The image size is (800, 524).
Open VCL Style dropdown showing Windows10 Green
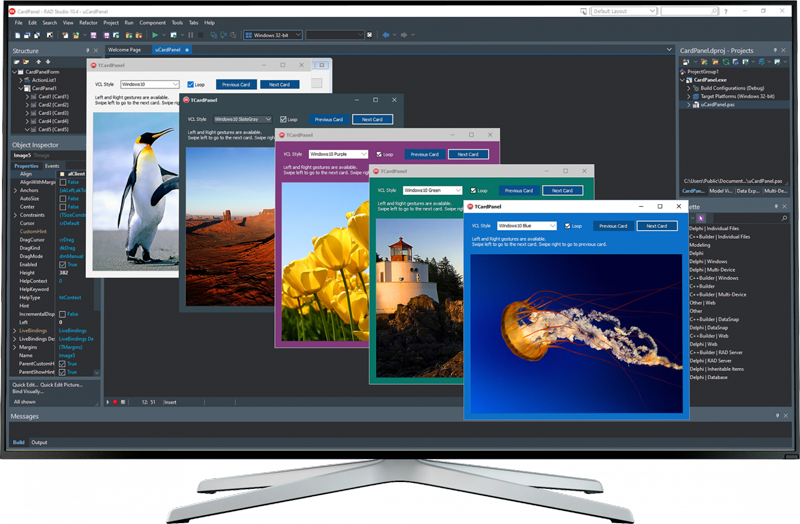[432, 190]
